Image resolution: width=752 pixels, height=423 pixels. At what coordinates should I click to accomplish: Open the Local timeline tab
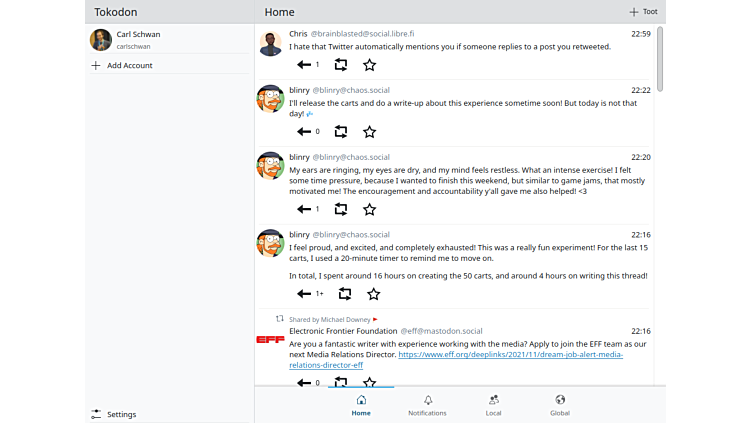(x=493, y=405)
